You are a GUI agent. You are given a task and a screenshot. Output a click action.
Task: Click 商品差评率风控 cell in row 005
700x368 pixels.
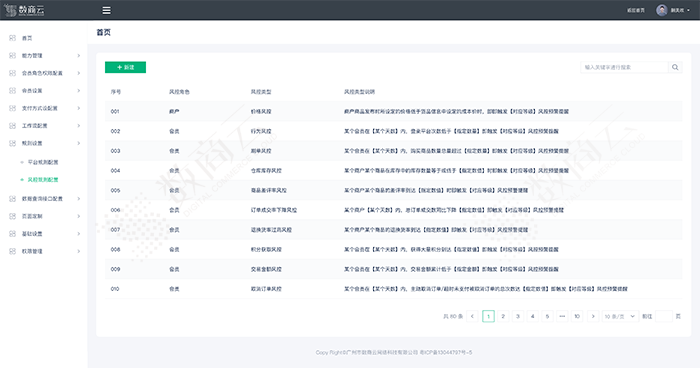pyautogui.click(x=269, y=190)
